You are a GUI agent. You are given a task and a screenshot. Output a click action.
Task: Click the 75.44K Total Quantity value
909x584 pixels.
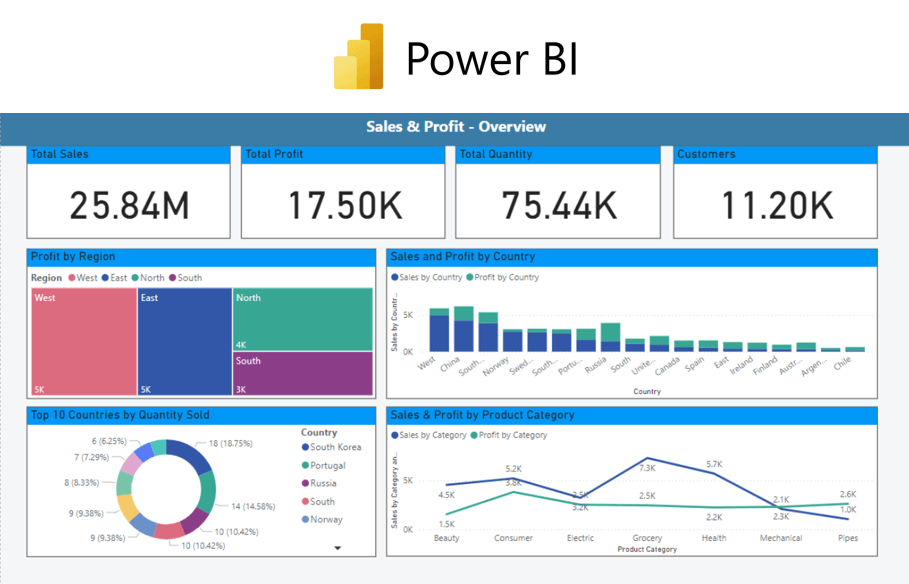pyautogui.click(x=558, y=205)
